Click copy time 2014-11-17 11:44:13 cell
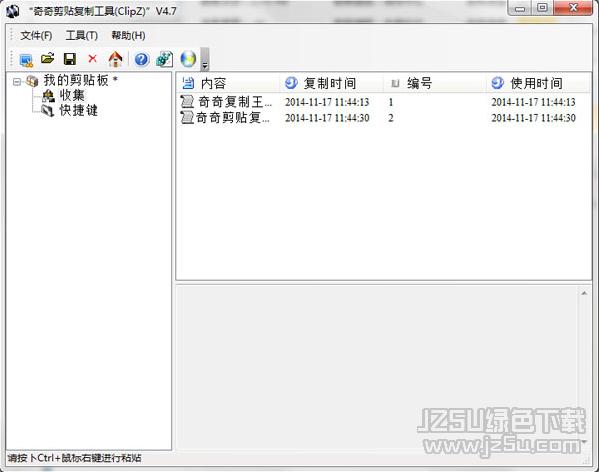The image size is (599, 472). point(327,102)
